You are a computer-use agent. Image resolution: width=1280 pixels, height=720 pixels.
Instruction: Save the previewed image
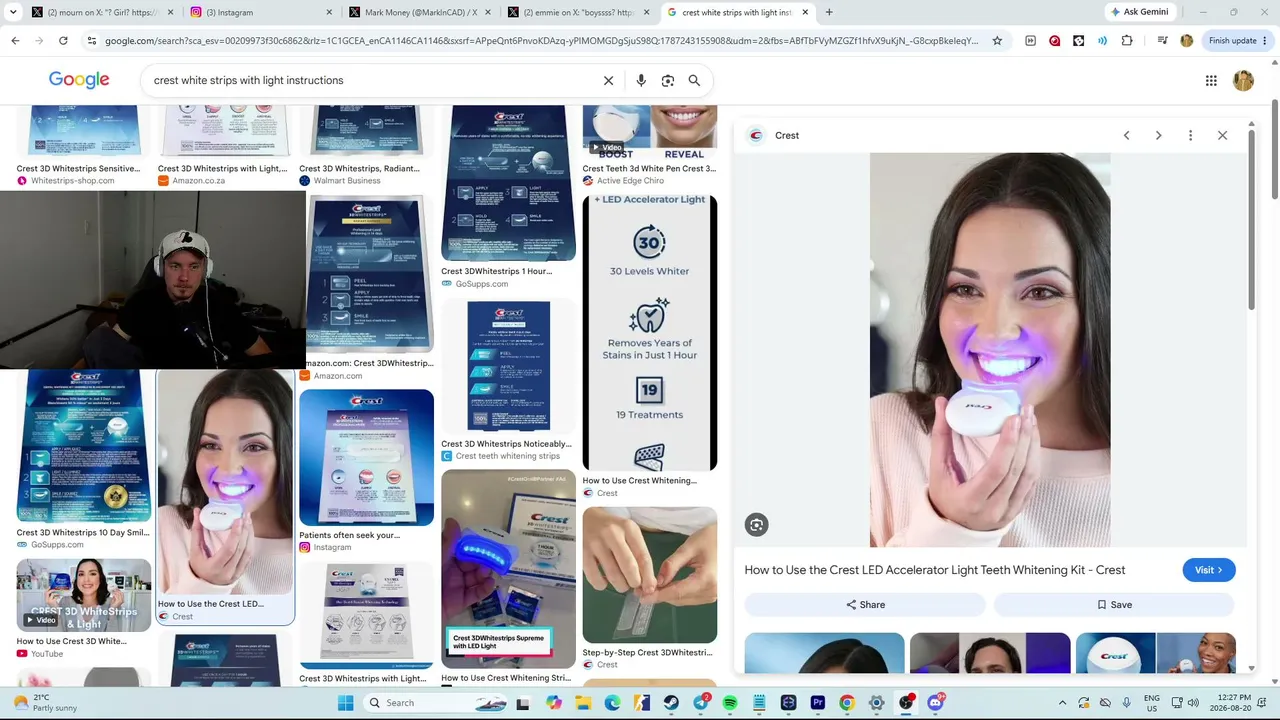[1114, 605]
